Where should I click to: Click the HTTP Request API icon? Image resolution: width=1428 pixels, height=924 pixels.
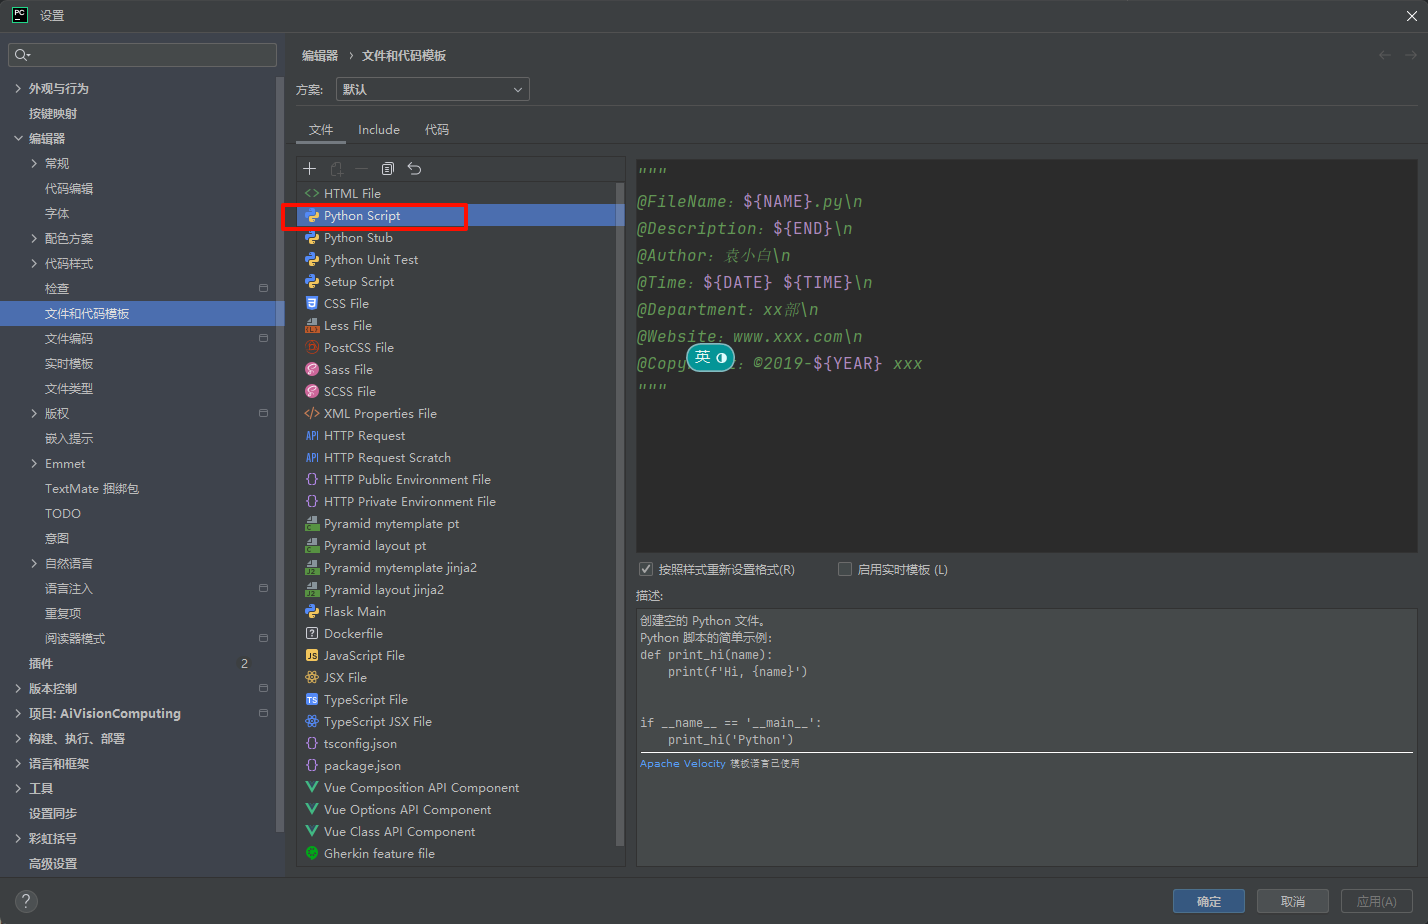point(312,436)
